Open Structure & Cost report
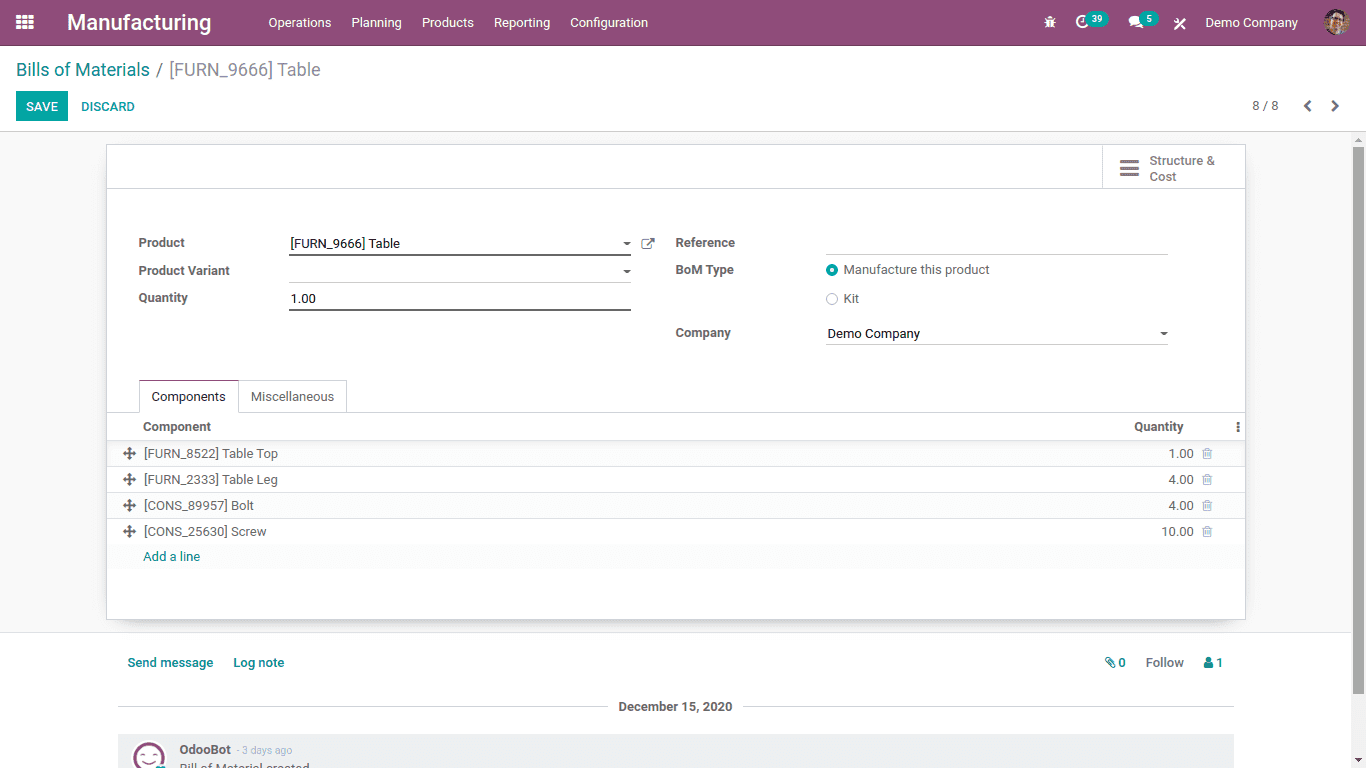1366x768 pixels. coord(1174,168)
